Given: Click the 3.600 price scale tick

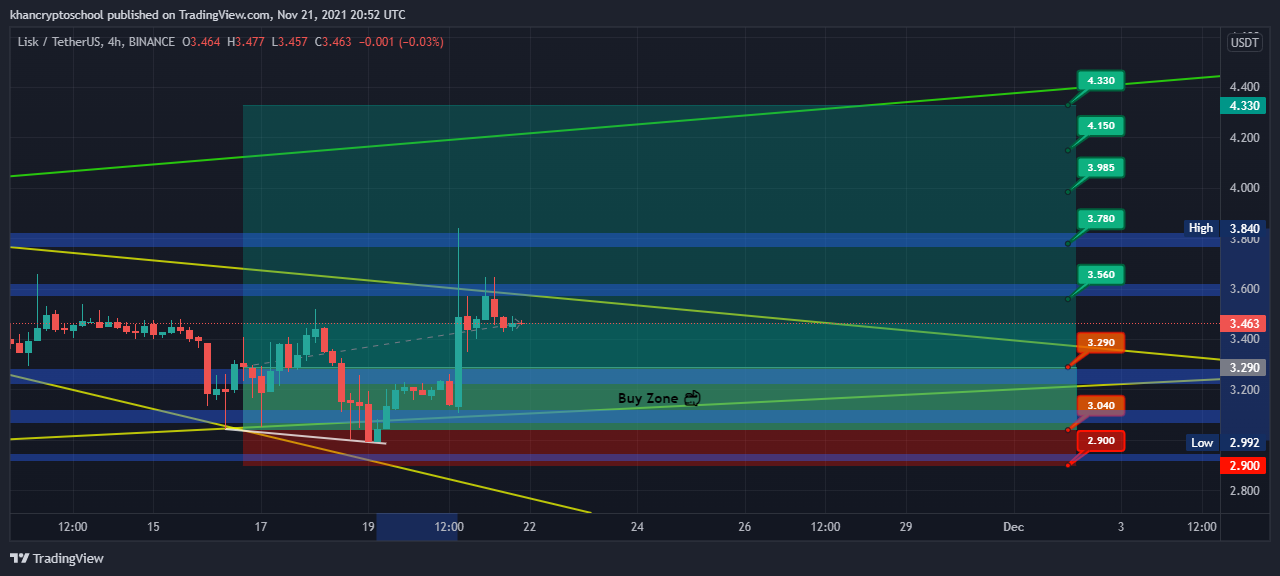Looking at the screenshot, I should point(1244,289).
